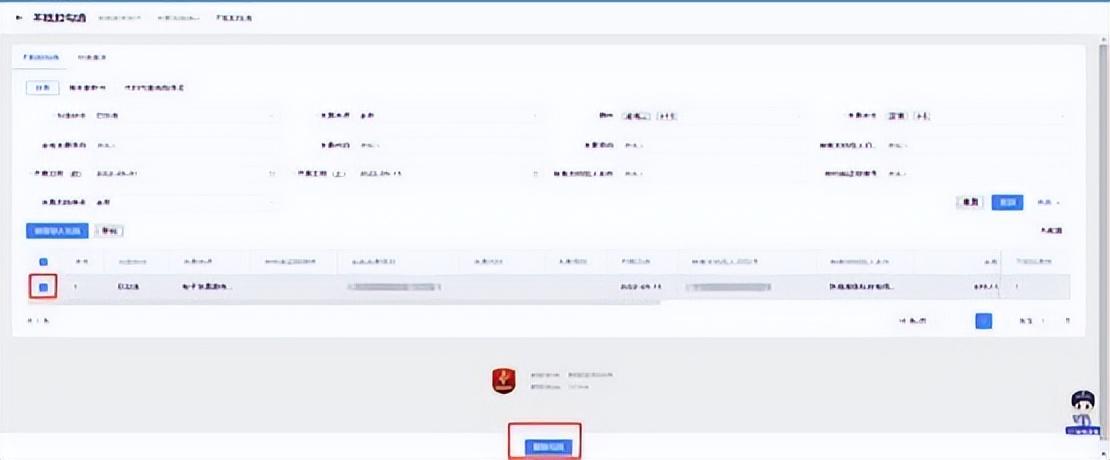Click the end-date input field
The height and width of the screenshot is (460, 1110).
click(x=450, y=173)
